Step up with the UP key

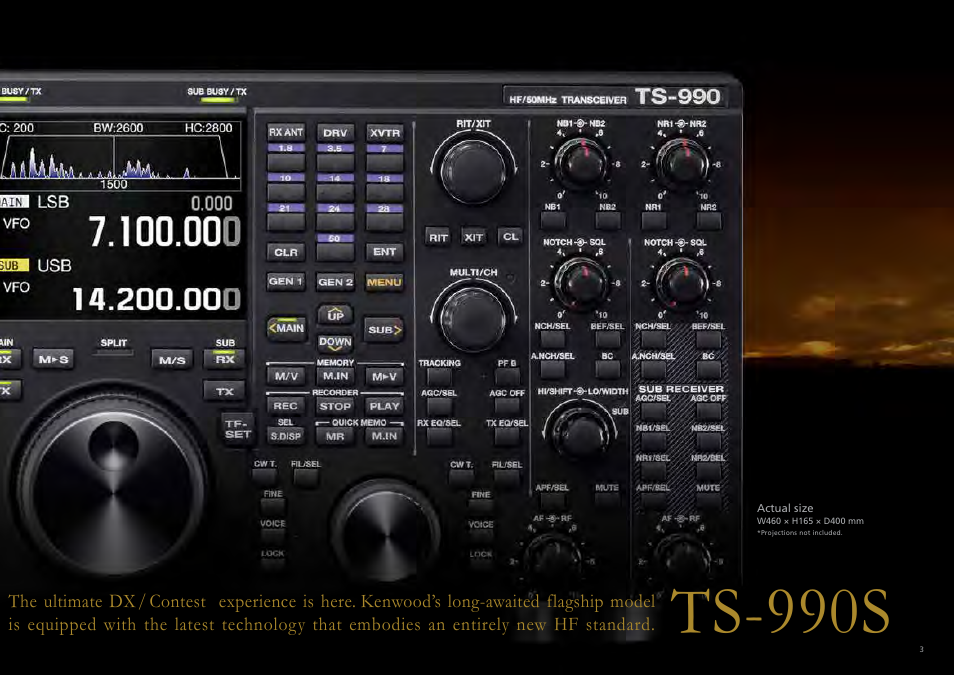(335, 315)
